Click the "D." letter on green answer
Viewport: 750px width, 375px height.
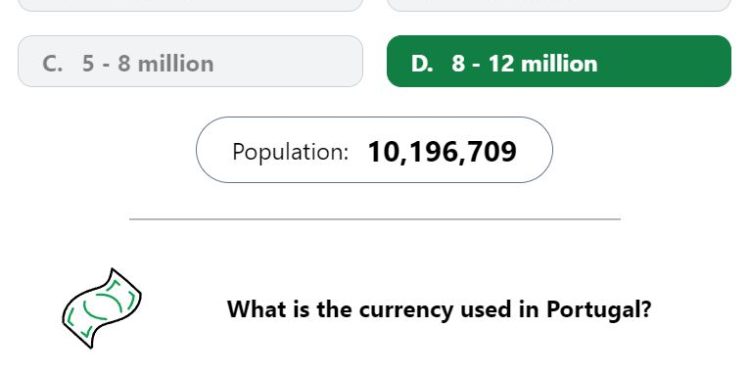click(422, 64)
